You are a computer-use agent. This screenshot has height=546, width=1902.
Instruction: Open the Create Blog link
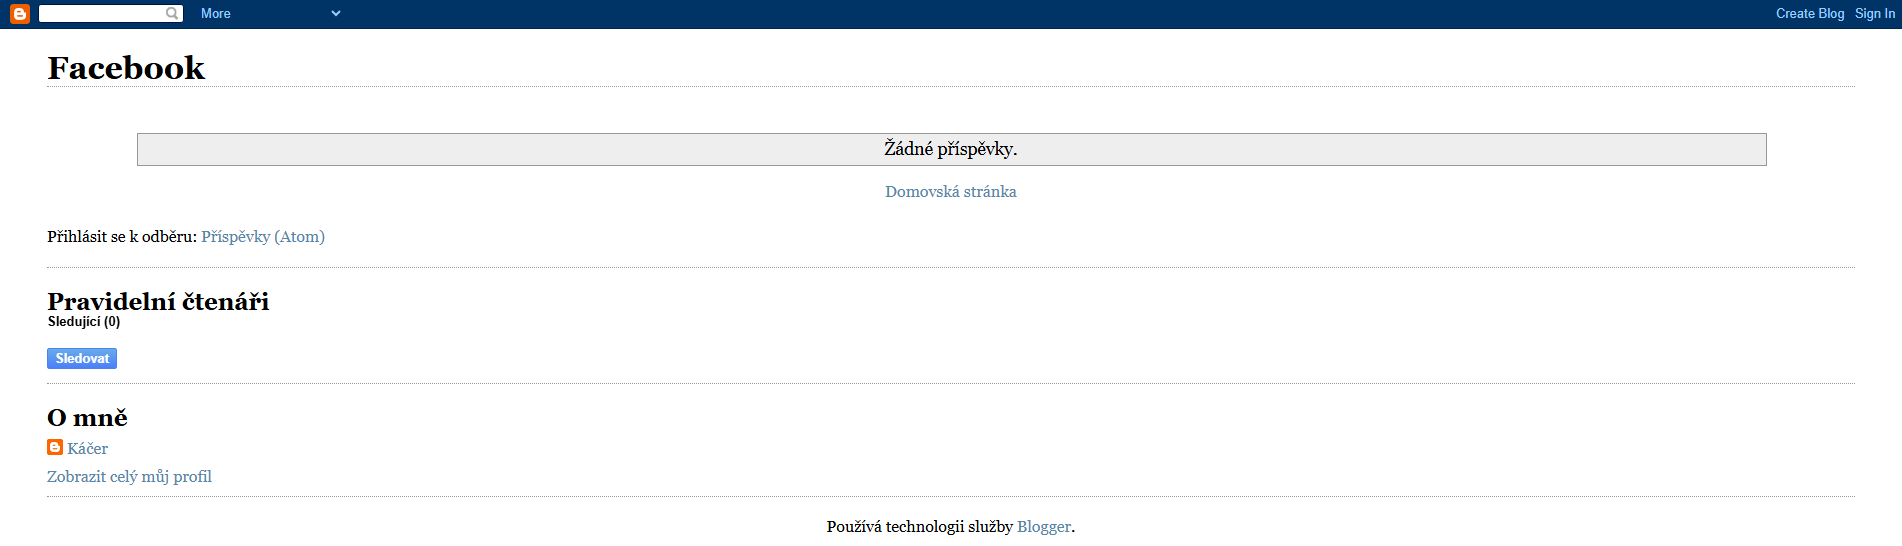tap(1810, 14)
